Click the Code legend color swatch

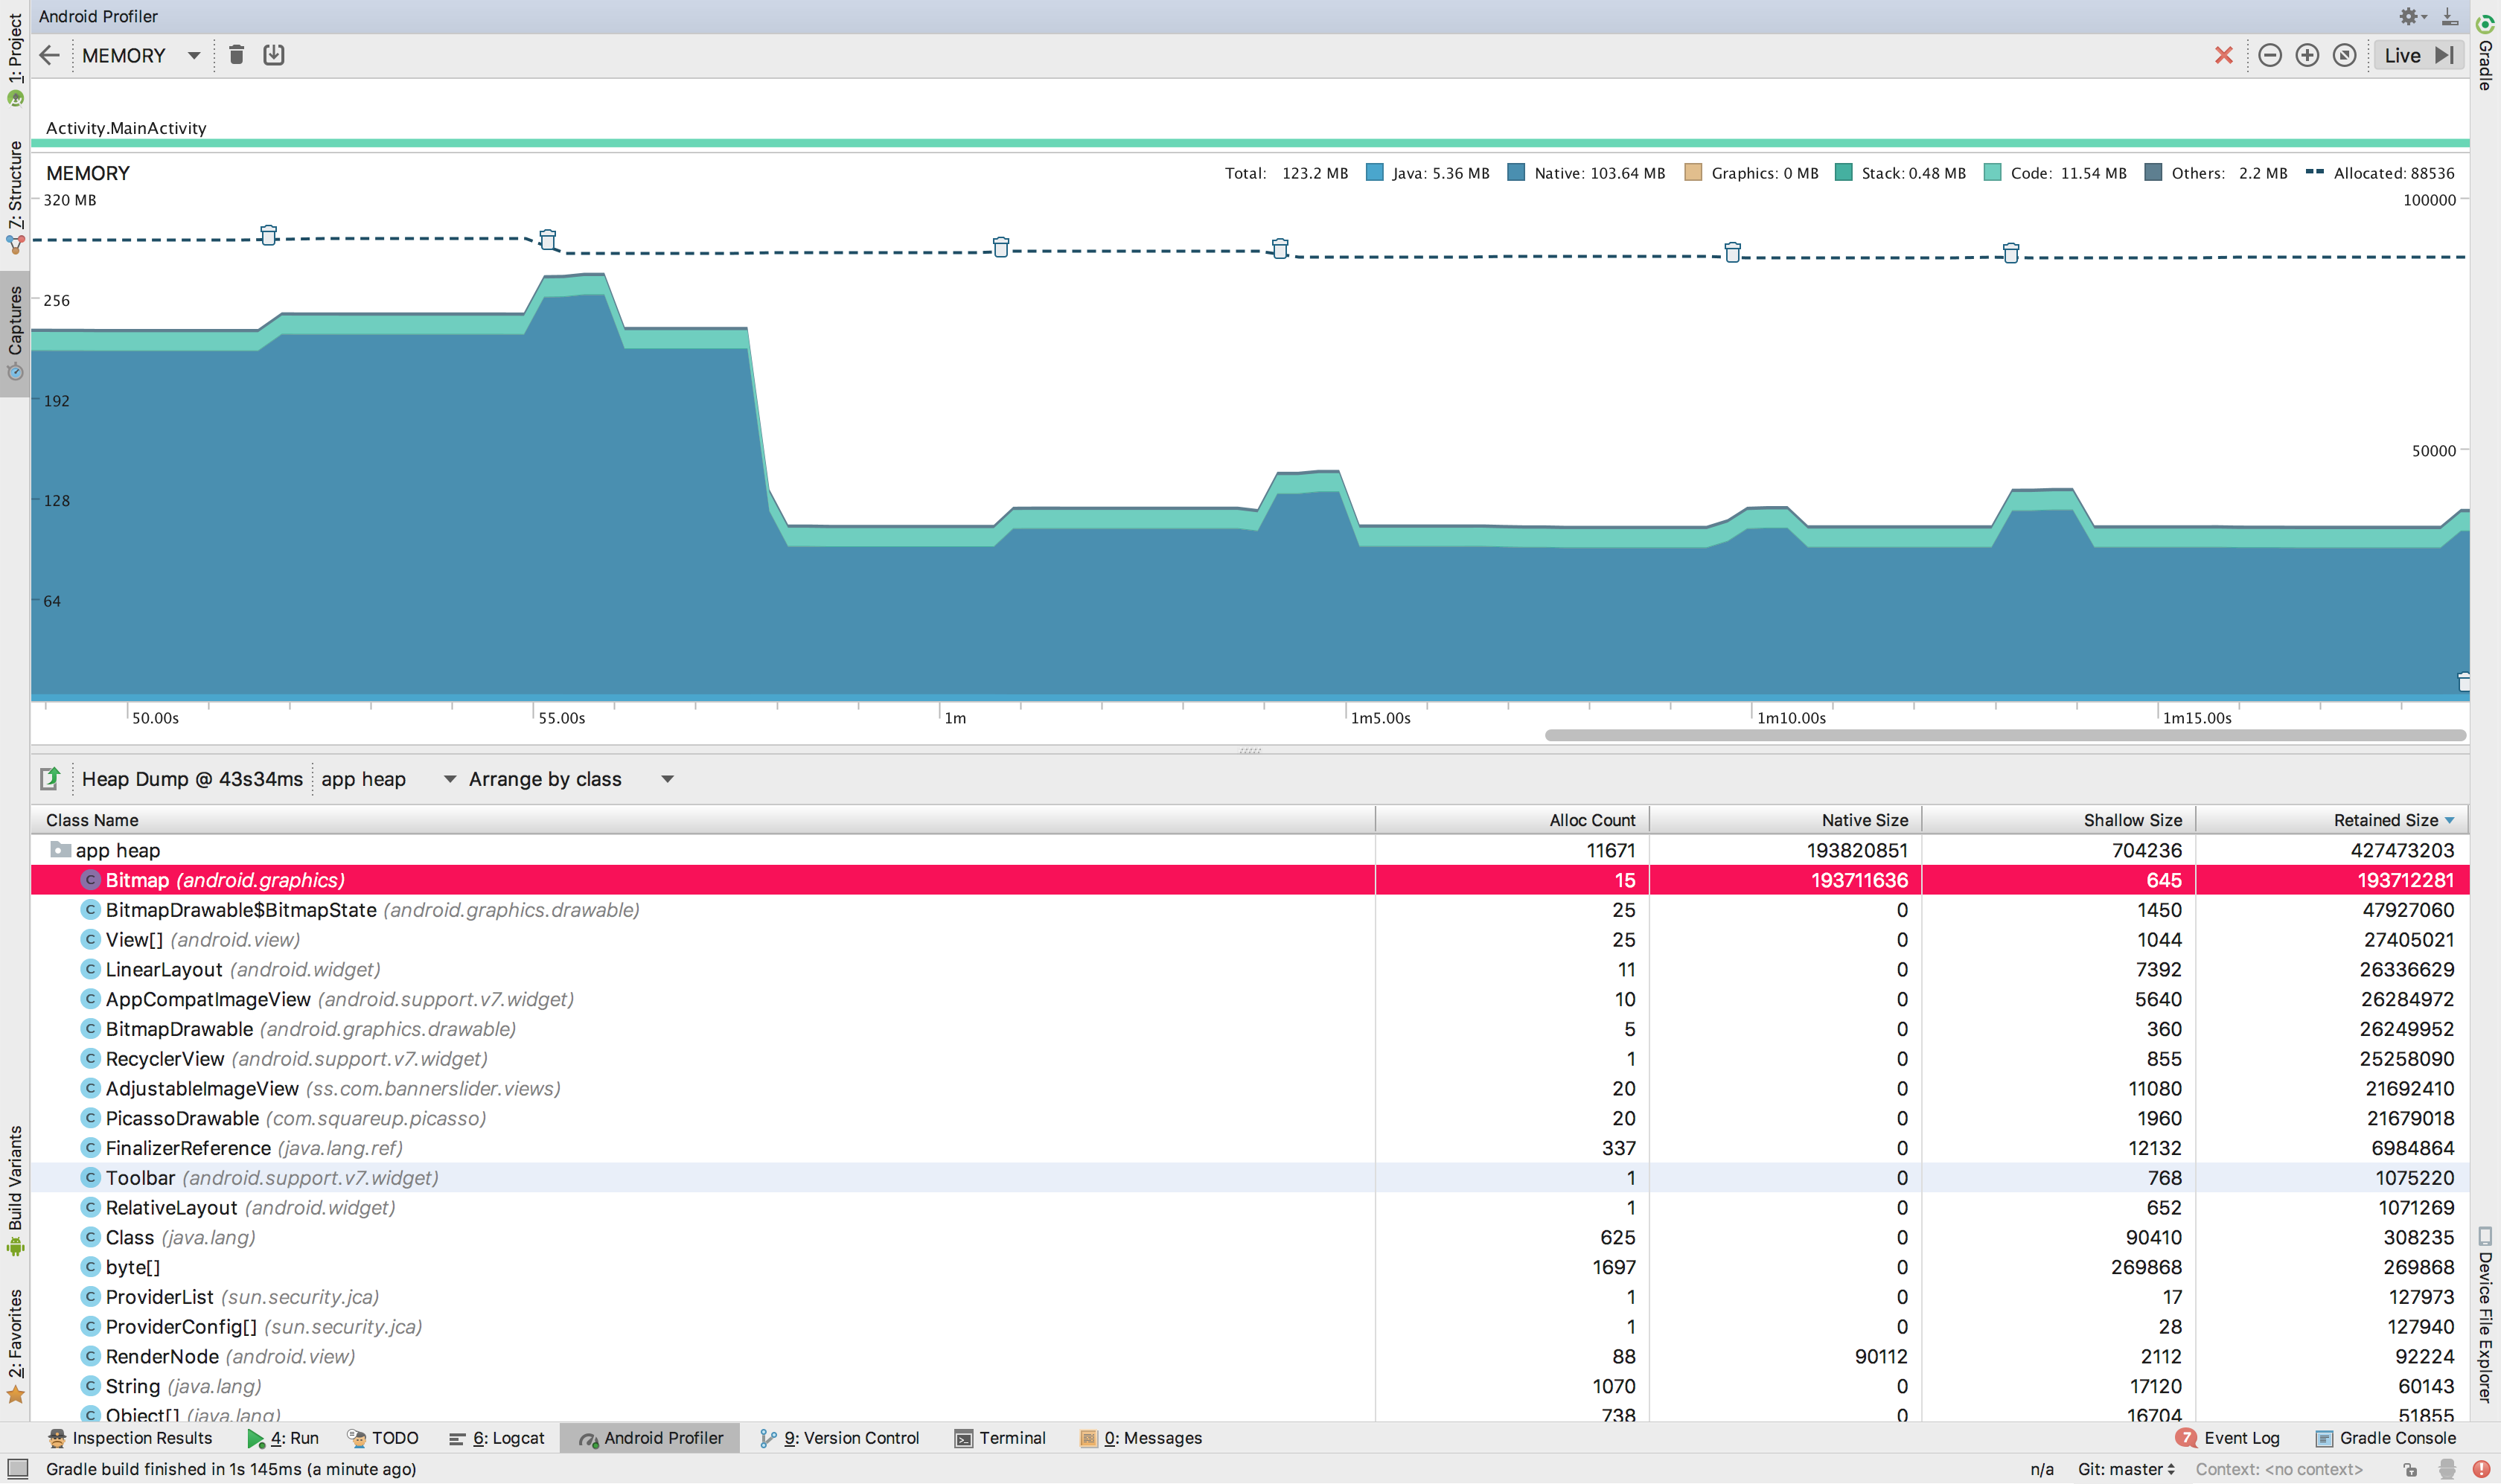tap(1992, 173)
